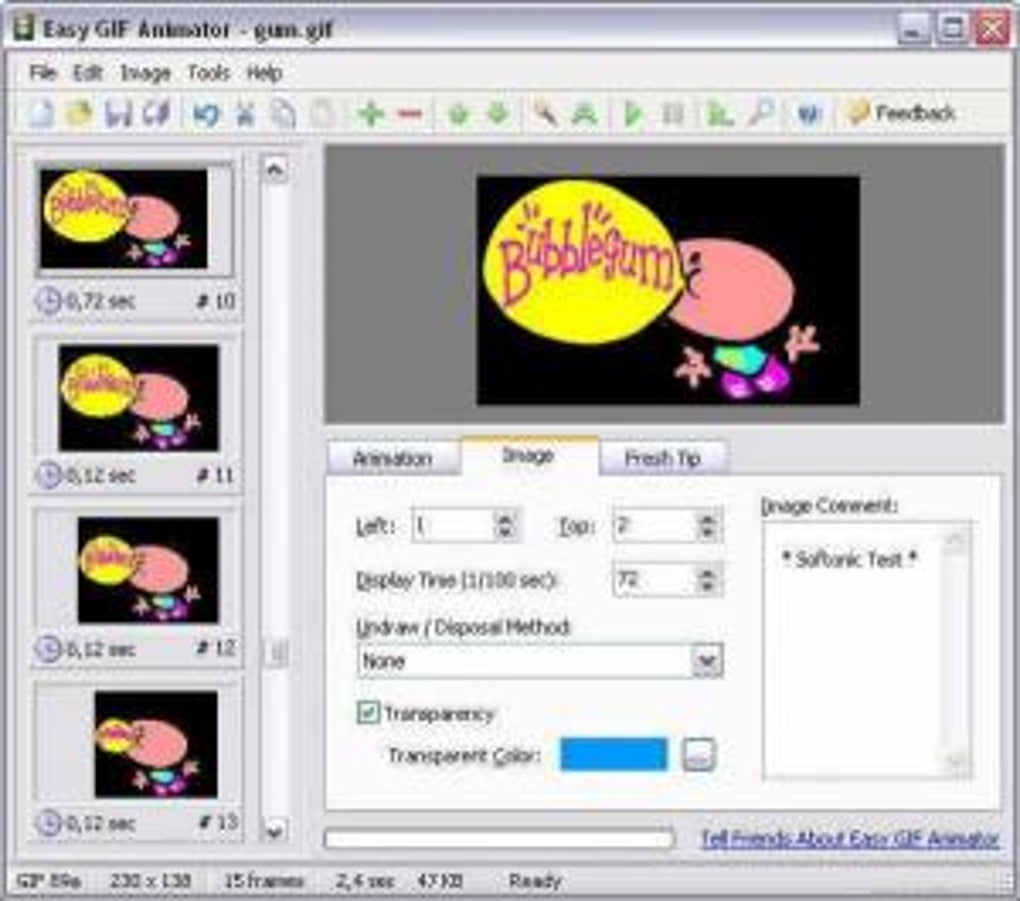The width and height of the screenshot is (1020, 901).
Task: Select the Image tab
Action: click(528, 455)
